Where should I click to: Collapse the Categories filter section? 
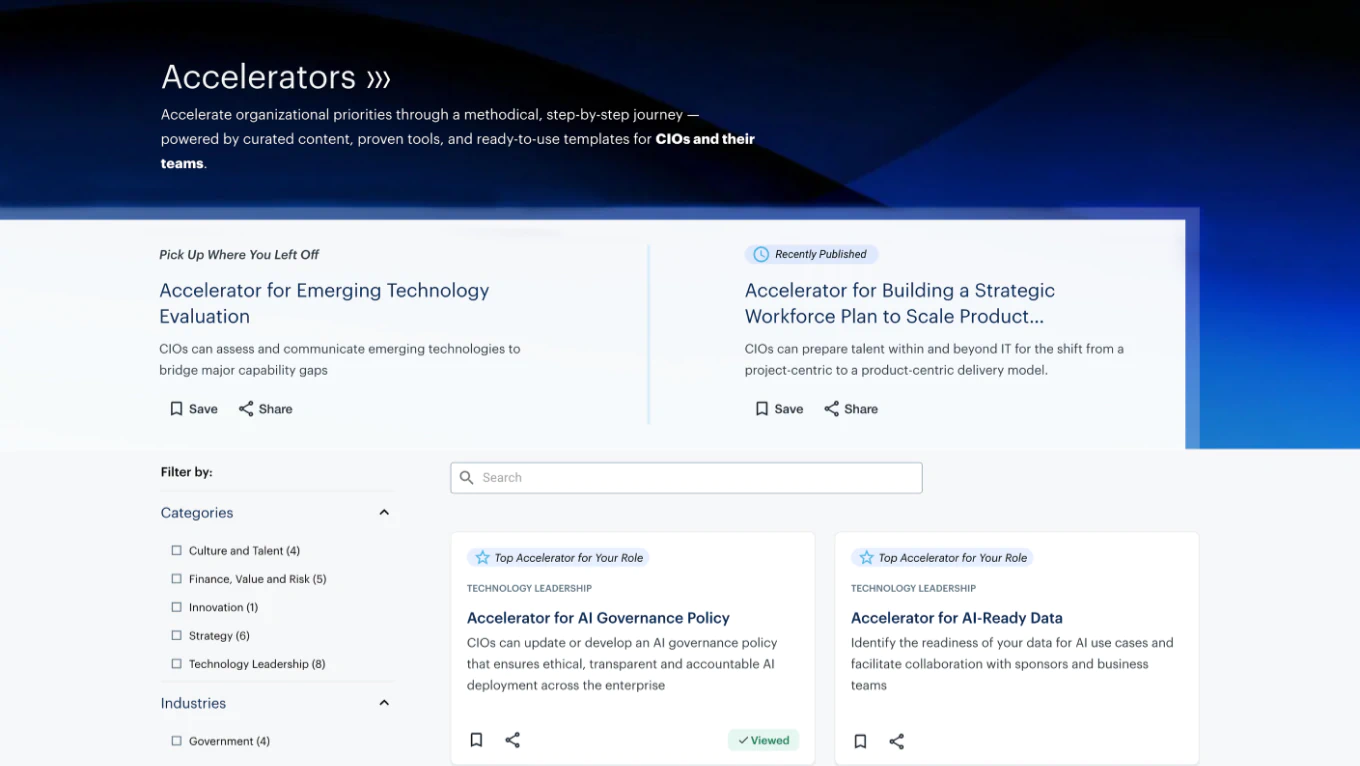pos(384,511)
